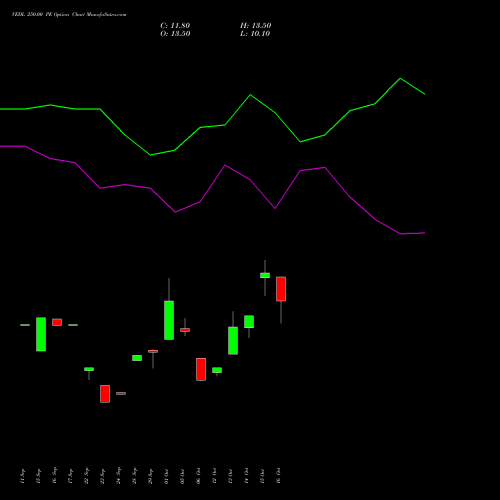Click the green candle above 15 Sep
Screen dimensions: 500x500
[x=41, y=334]
